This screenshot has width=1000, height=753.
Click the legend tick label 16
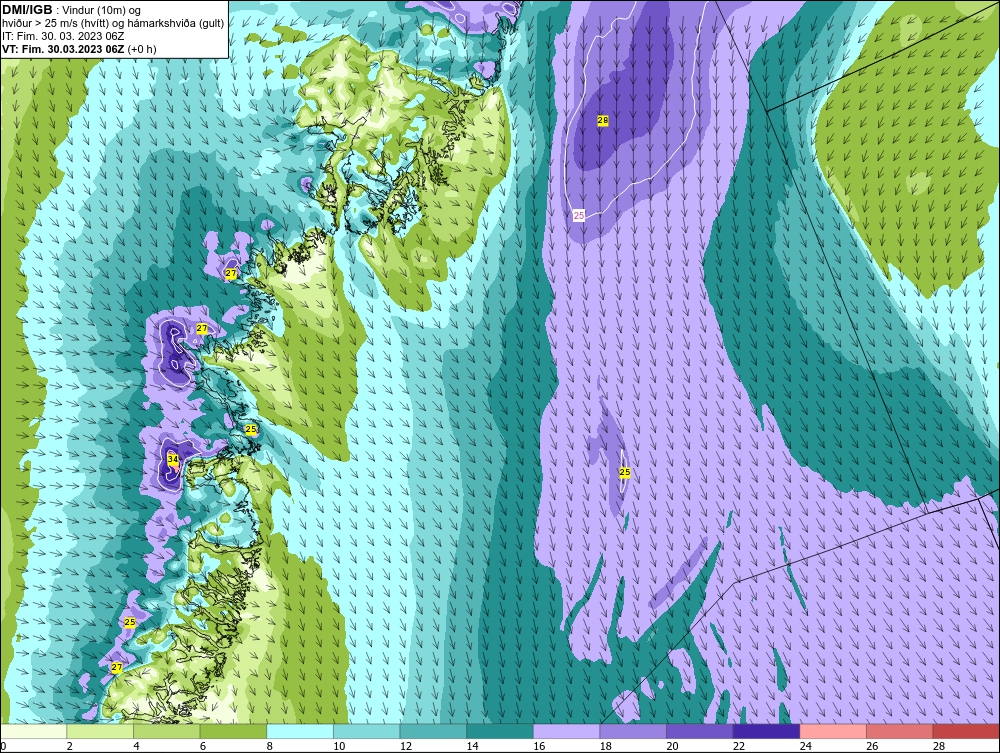(539, 746)
